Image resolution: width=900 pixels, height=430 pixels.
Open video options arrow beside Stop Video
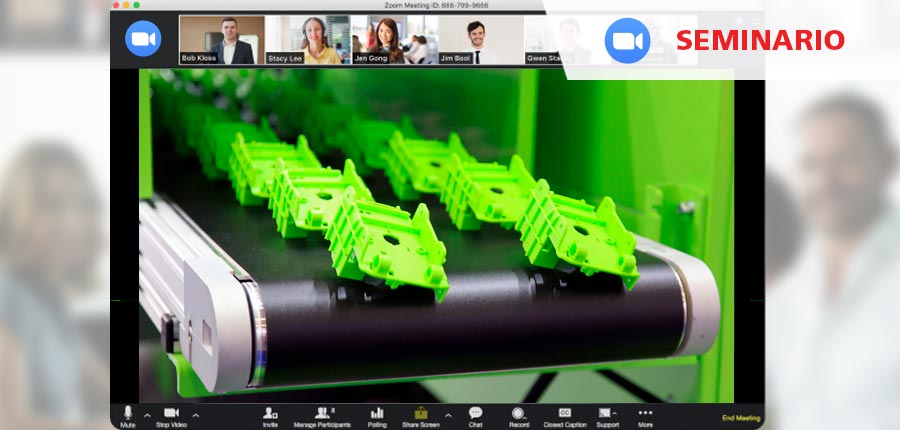195,414
